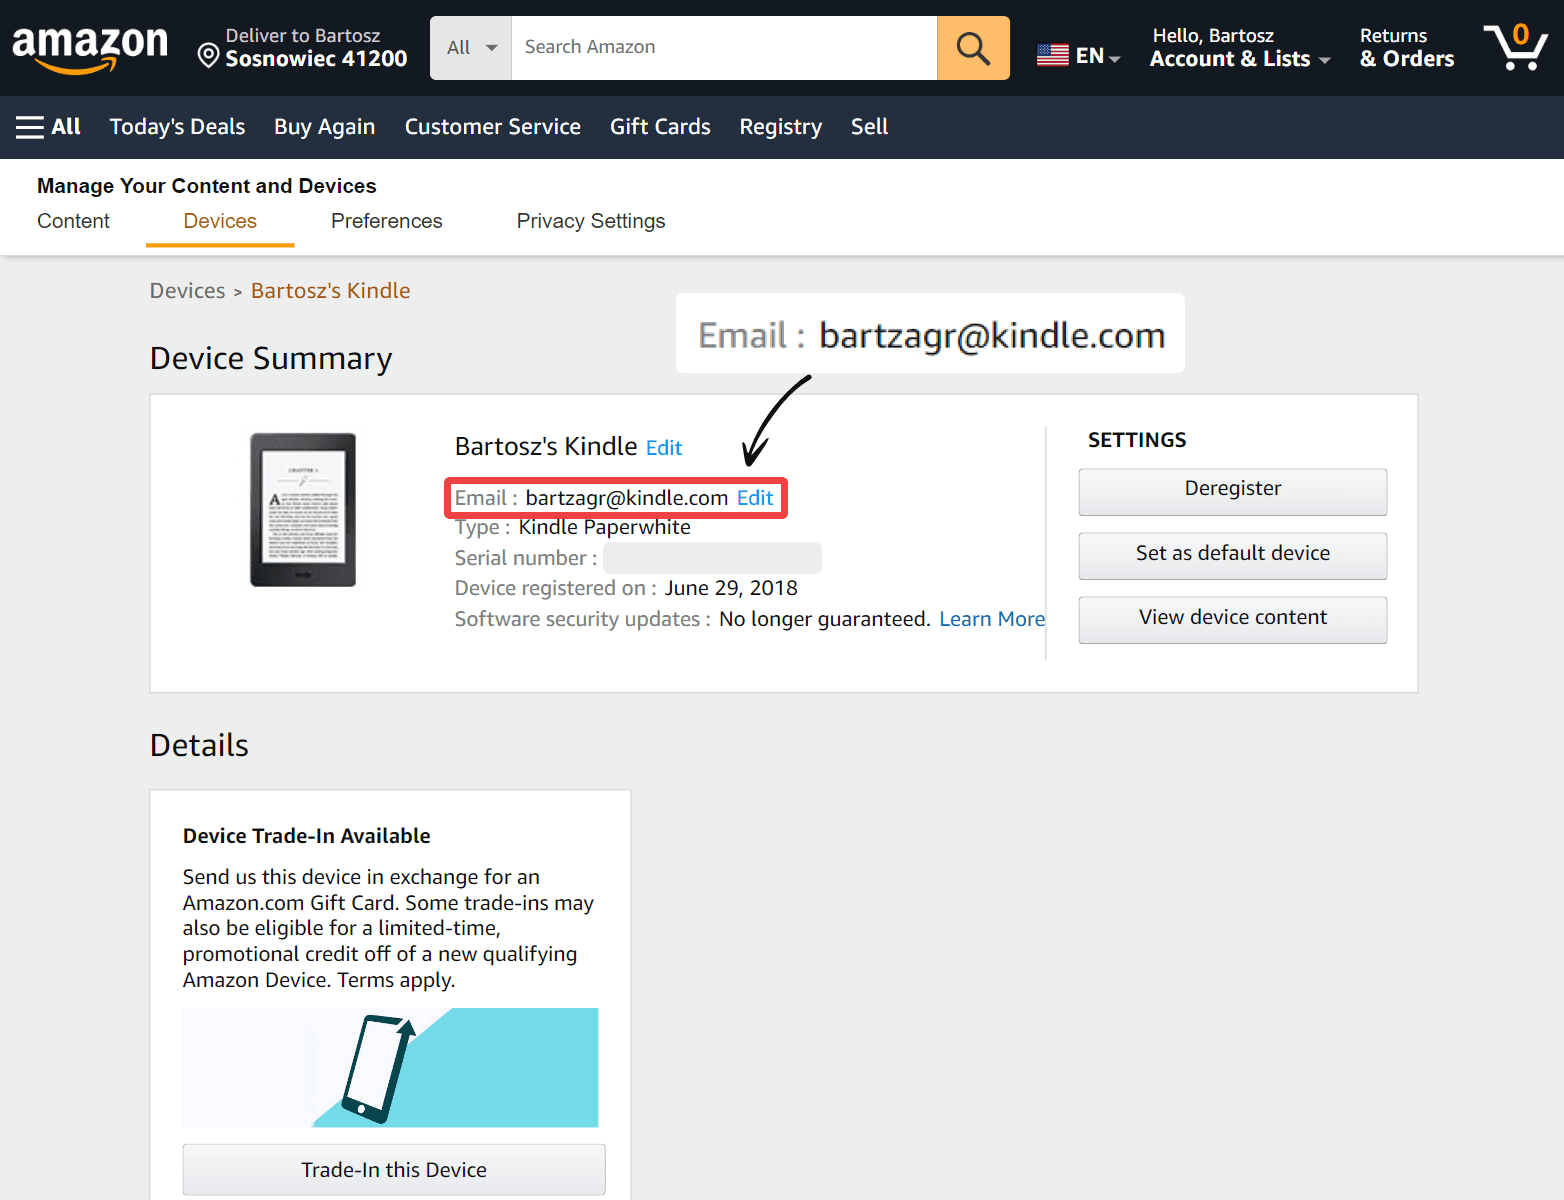Edit the Bartosz's Kindle device name
The width and height of the screenshot is (1564, 1200).
point(664,448)
